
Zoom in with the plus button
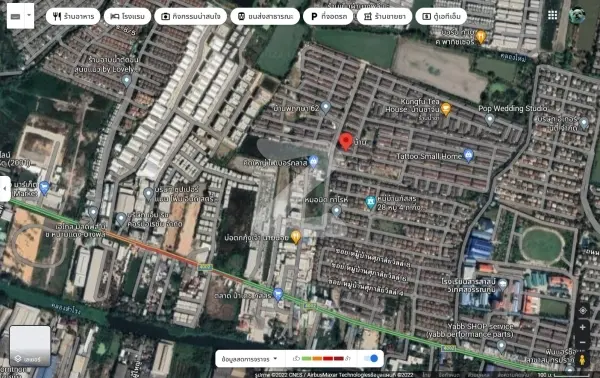(582, 327)
